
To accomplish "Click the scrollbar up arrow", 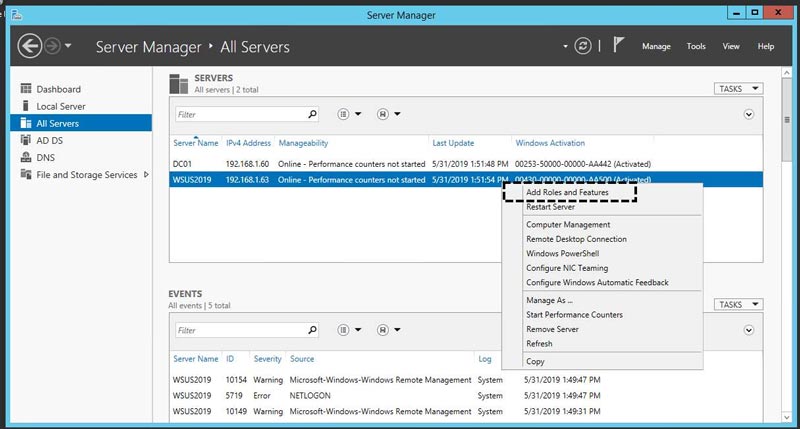I will click(787, 73).
